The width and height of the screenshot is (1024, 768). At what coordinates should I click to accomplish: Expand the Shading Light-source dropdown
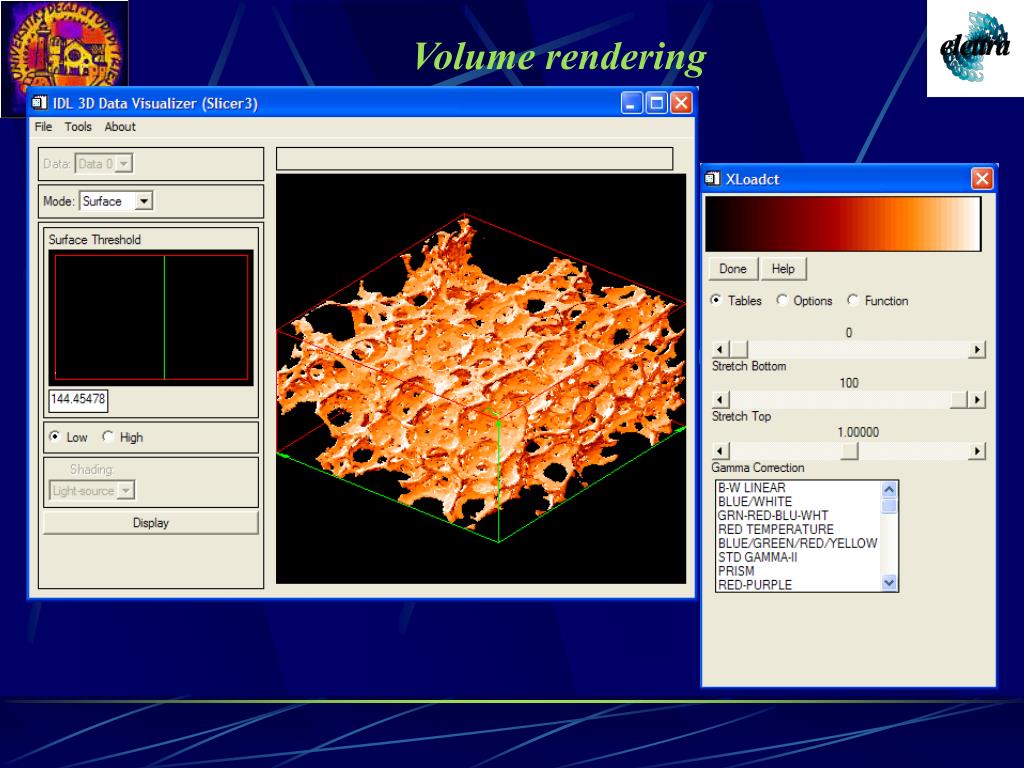tap(127, 490)
